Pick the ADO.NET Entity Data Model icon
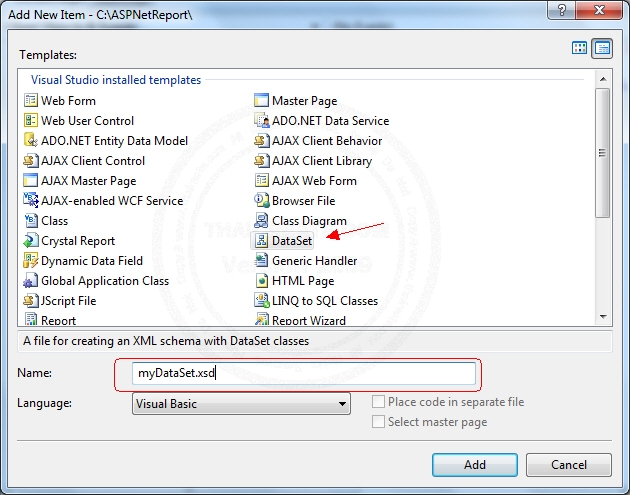Screen dimensions: 630x495 click(x=31, y=140)
